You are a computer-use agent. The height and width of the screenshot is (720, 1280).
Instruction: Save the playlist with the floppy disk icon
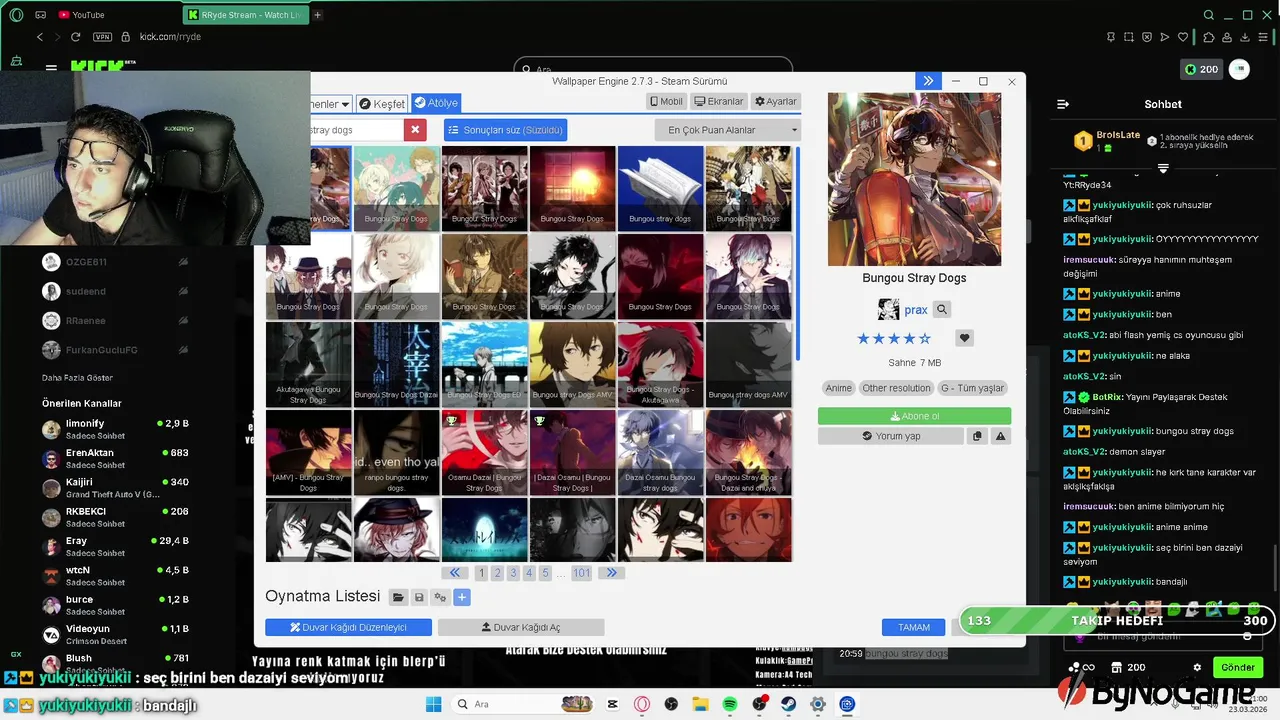coord(419,597)
